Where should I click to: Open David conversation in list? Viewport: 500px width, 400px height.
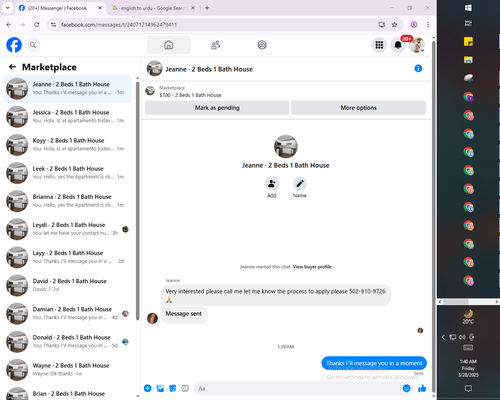pos(67,285)
